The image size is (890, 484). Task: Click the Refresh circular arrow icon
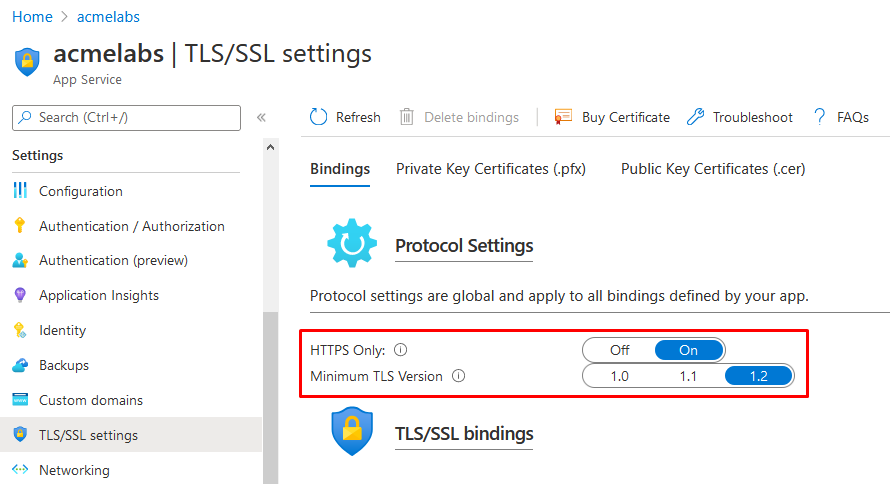pyautogui.click(x=318, y=117)
